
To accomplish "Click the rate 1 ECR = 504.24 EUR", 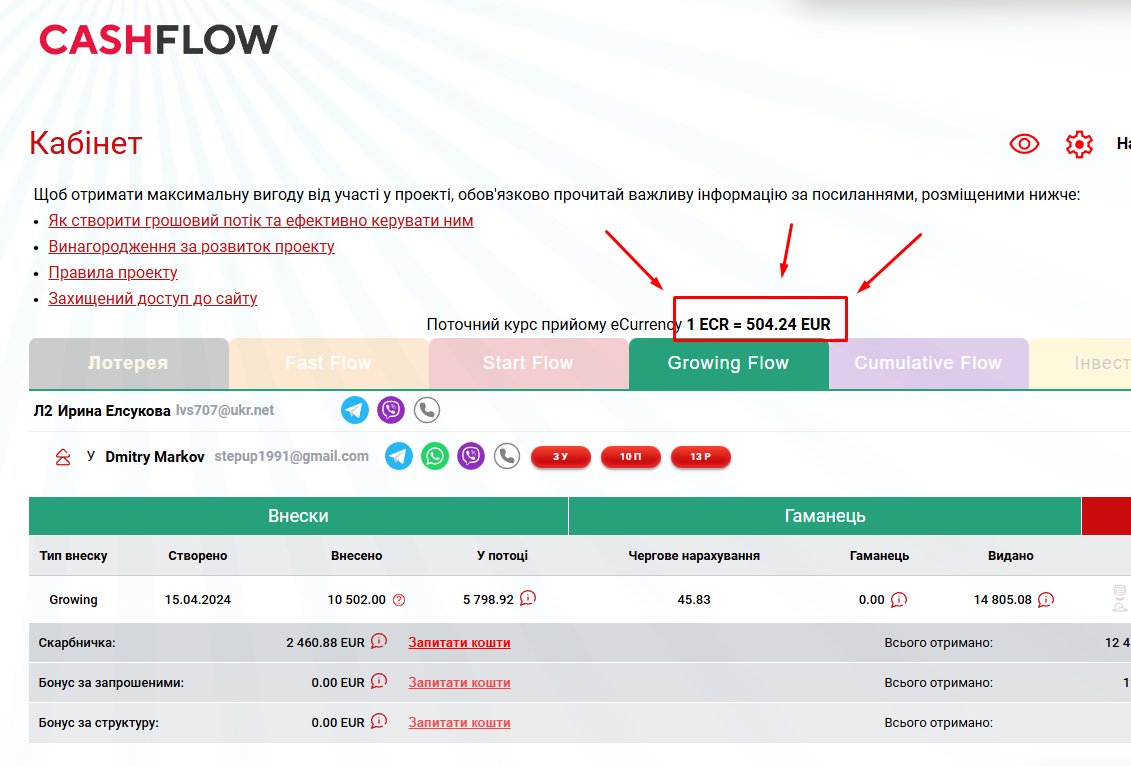I will (759, 325).
